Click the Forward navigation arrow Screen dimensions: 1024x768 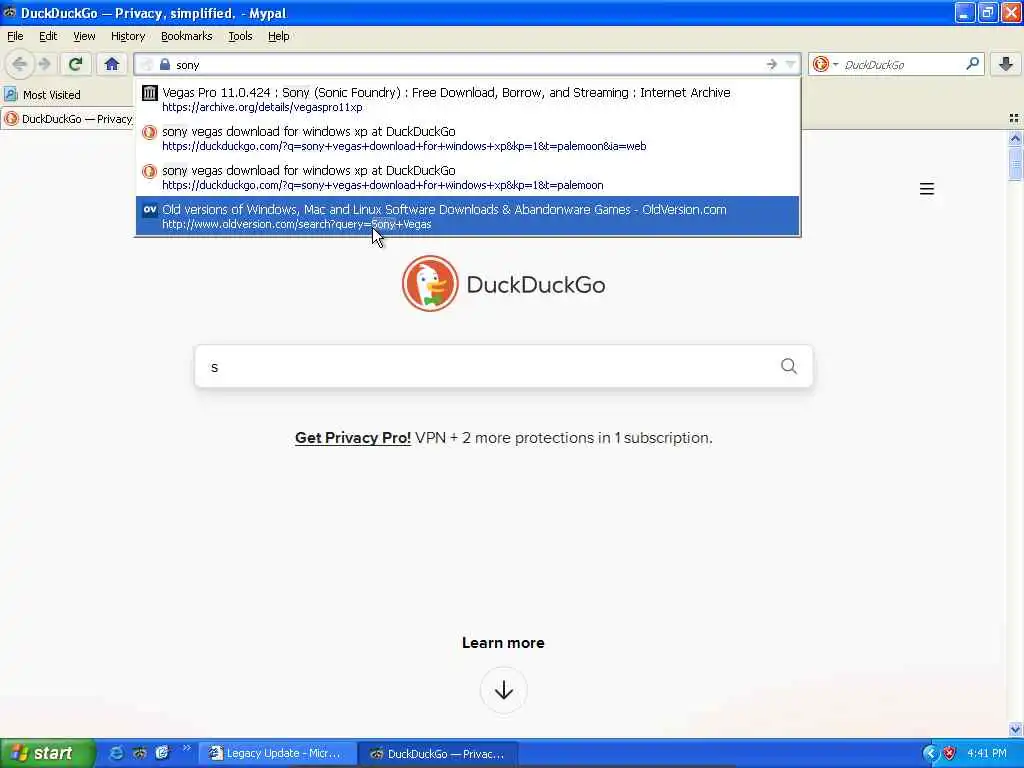(x=44, y=64)
